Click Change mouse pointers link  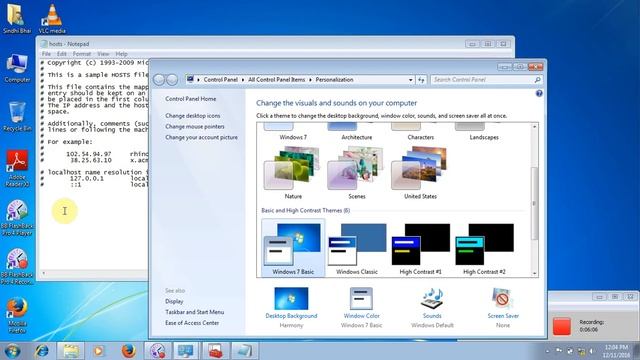[195, 127]
